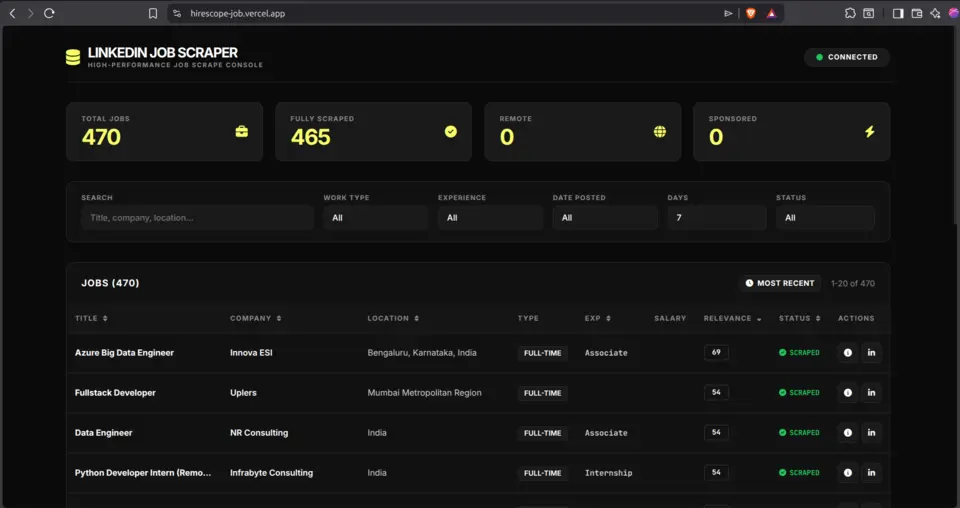Open LinkedIn link for Fullstack Developer
The height and width of the screenshot is (508, 960).
click(871, 392)
